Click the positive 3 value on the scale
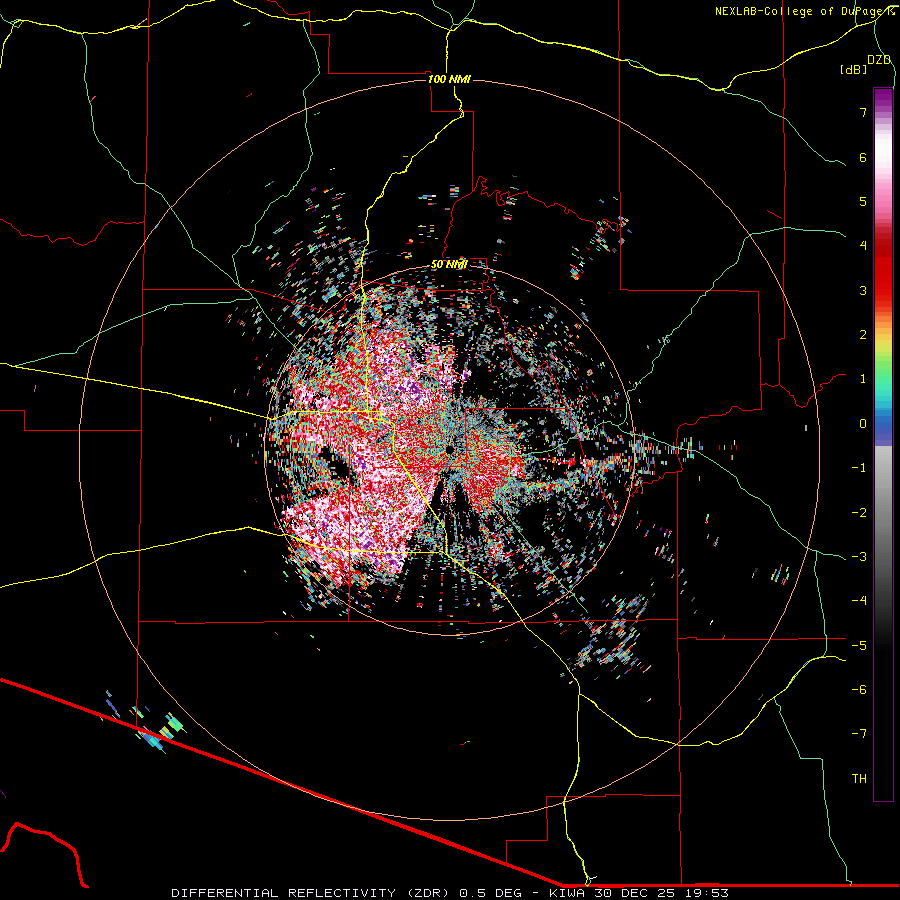Screen dimensions: 900x900 863,290
